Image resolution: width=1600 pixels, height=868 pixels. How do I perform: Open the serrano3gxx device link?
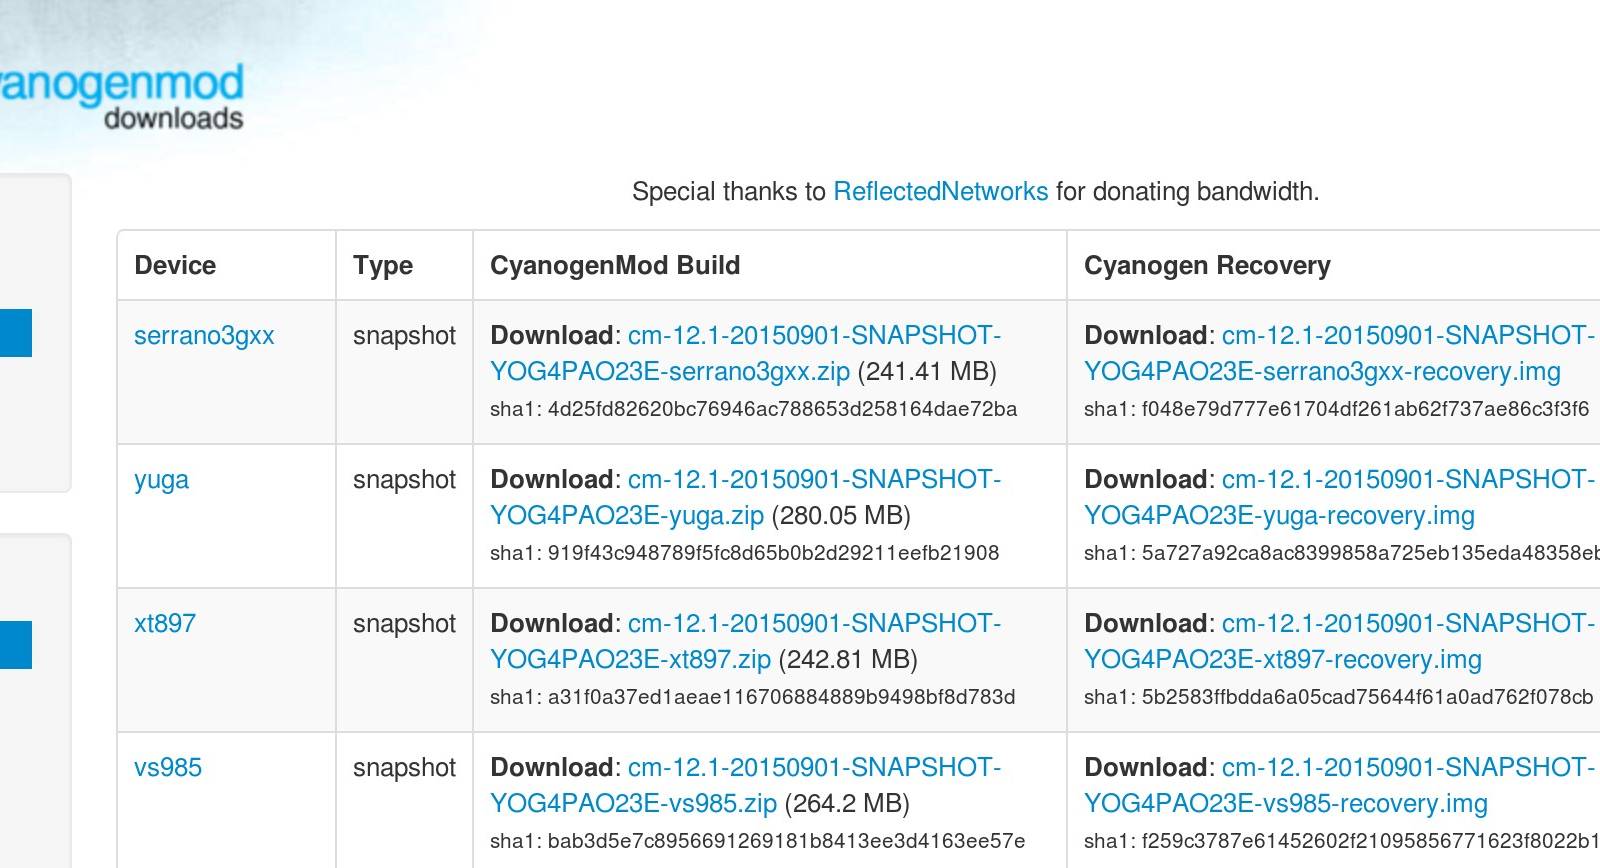204,335
